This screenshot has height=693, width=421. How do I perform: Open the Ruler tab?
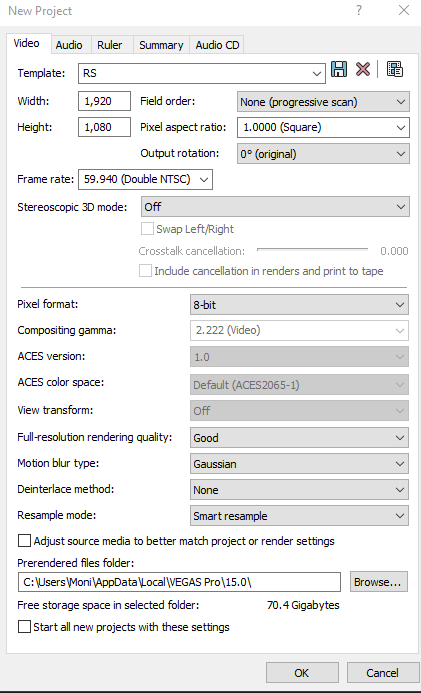110,45
